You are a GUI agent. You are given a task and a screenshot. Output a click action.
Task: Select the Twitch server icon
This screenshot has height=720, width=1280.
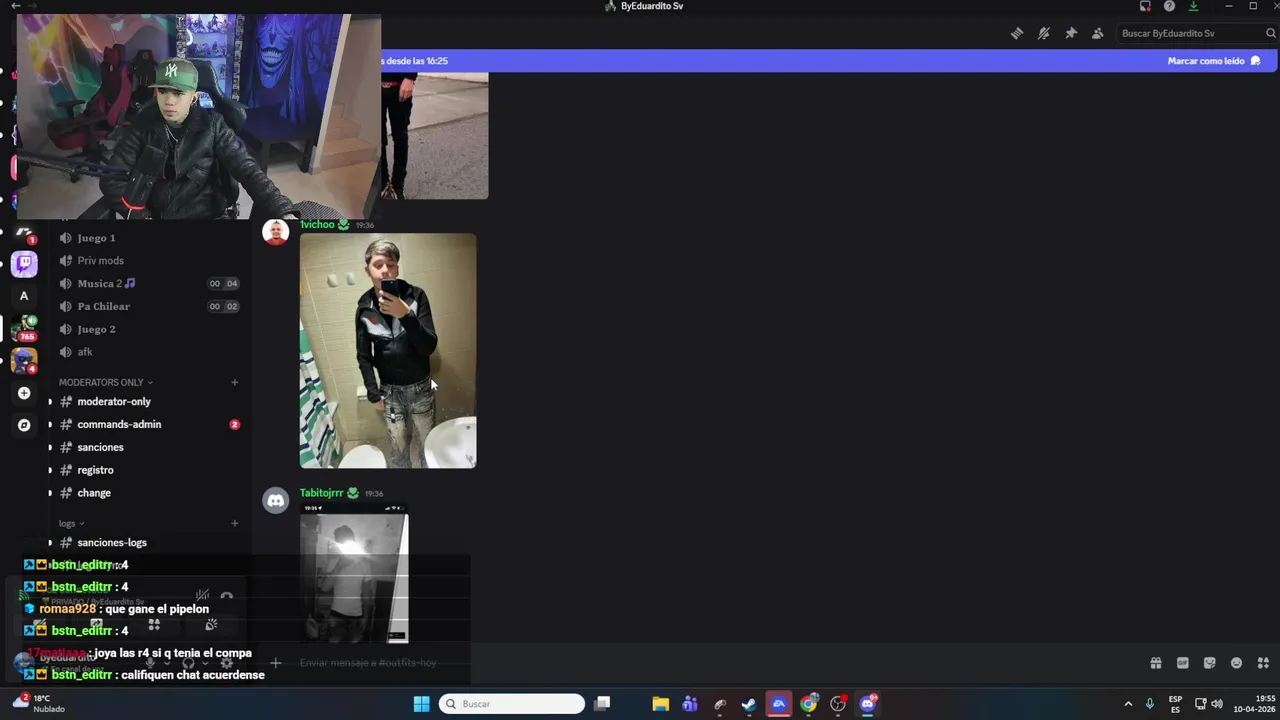coord(24,264)
